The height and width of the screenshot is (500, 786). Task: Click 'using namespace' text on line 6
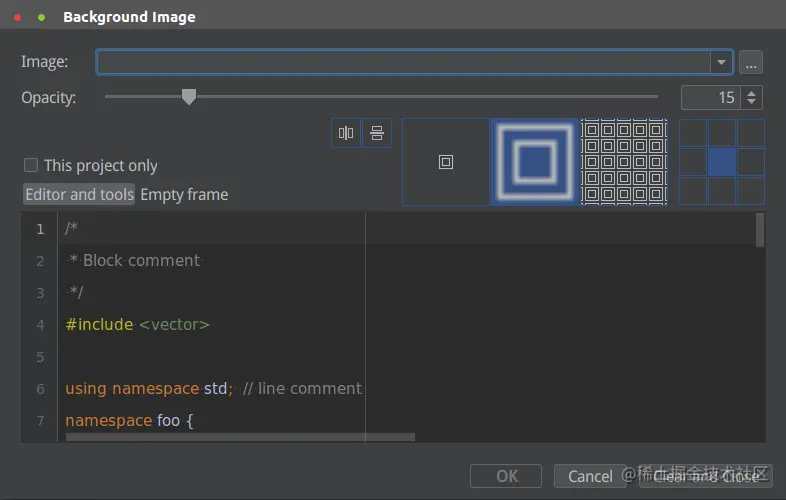132,389
